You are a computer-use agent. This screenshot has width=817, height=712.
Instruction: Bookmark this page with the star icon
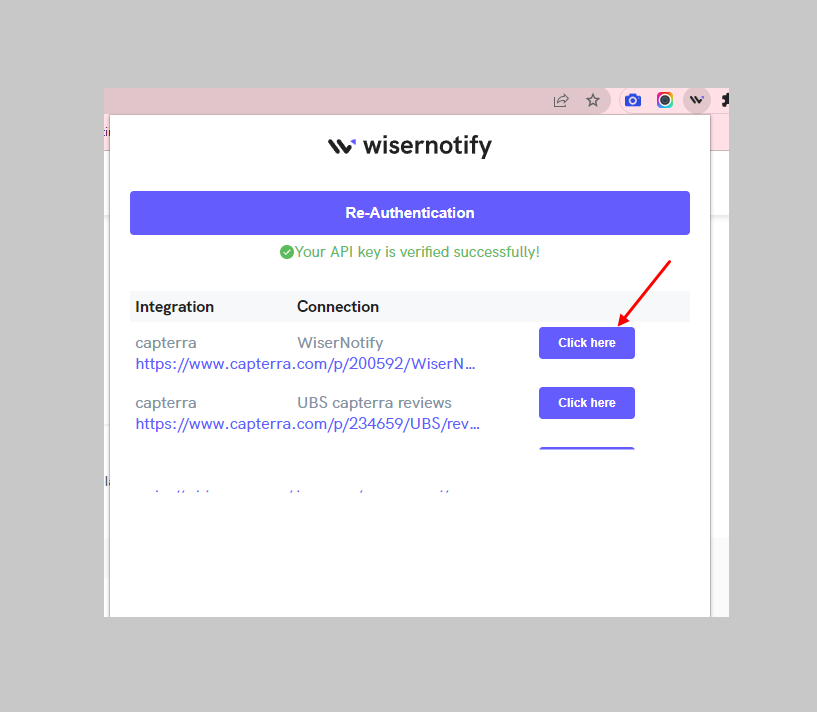[592, 100]
